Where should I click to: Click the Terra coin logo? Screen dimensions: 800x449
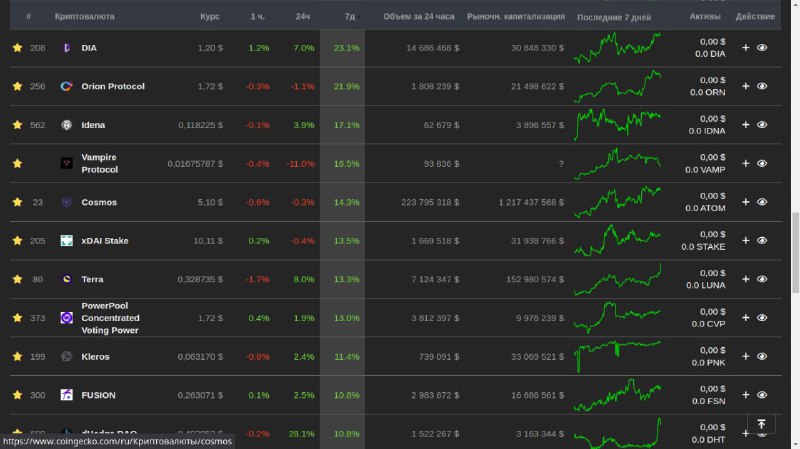(x=66, y=279)
